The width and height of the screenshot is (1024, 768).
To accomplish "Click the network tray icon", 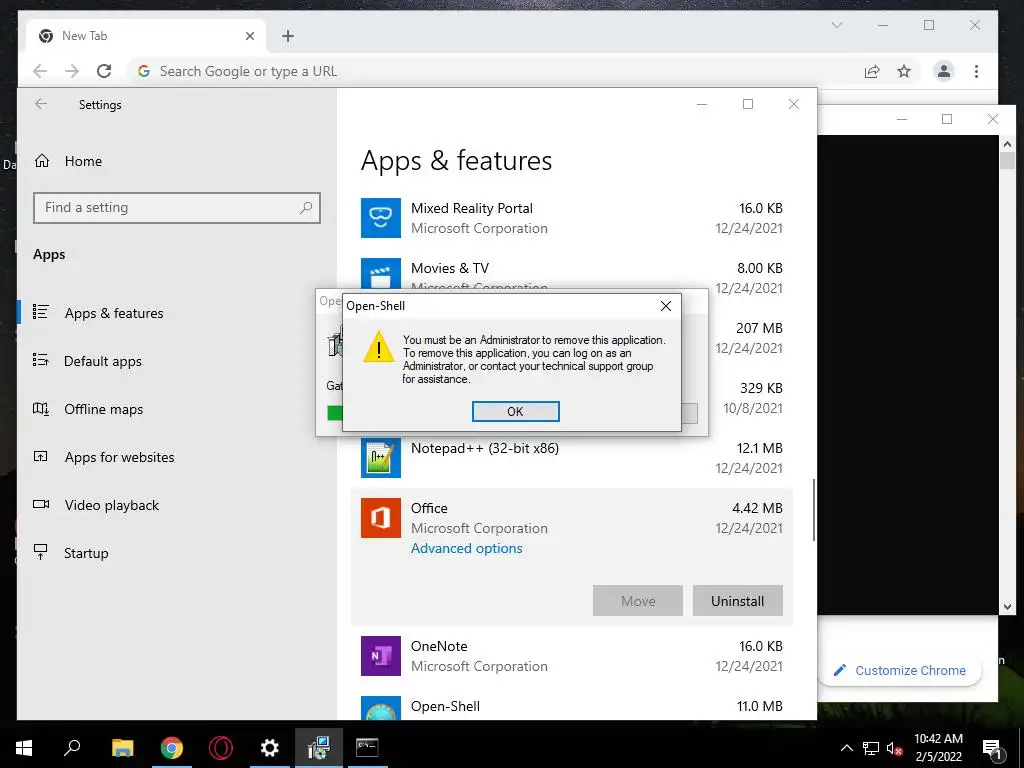I will tap(871, 748).
